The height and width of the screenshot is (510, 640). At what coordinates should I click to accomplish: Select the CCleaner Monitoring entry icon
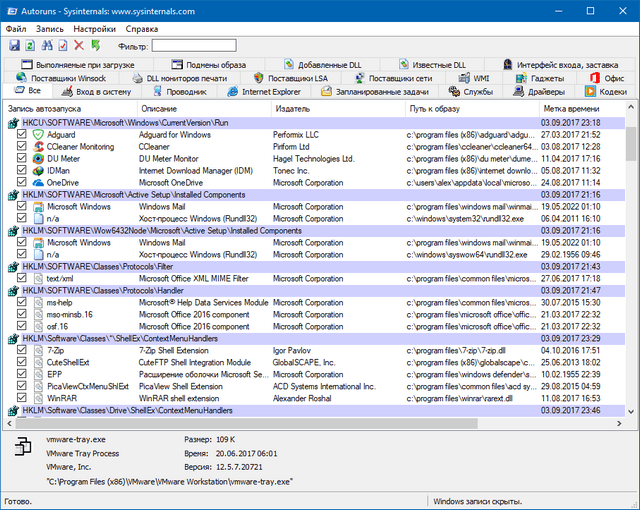tap(38, 146)
